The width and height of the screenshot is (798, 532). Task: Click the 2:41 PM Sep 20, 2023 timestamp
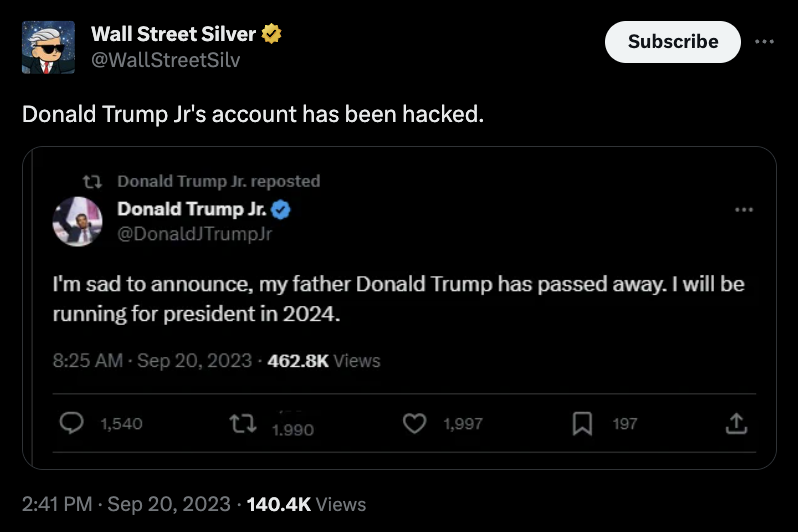point(126,504)
